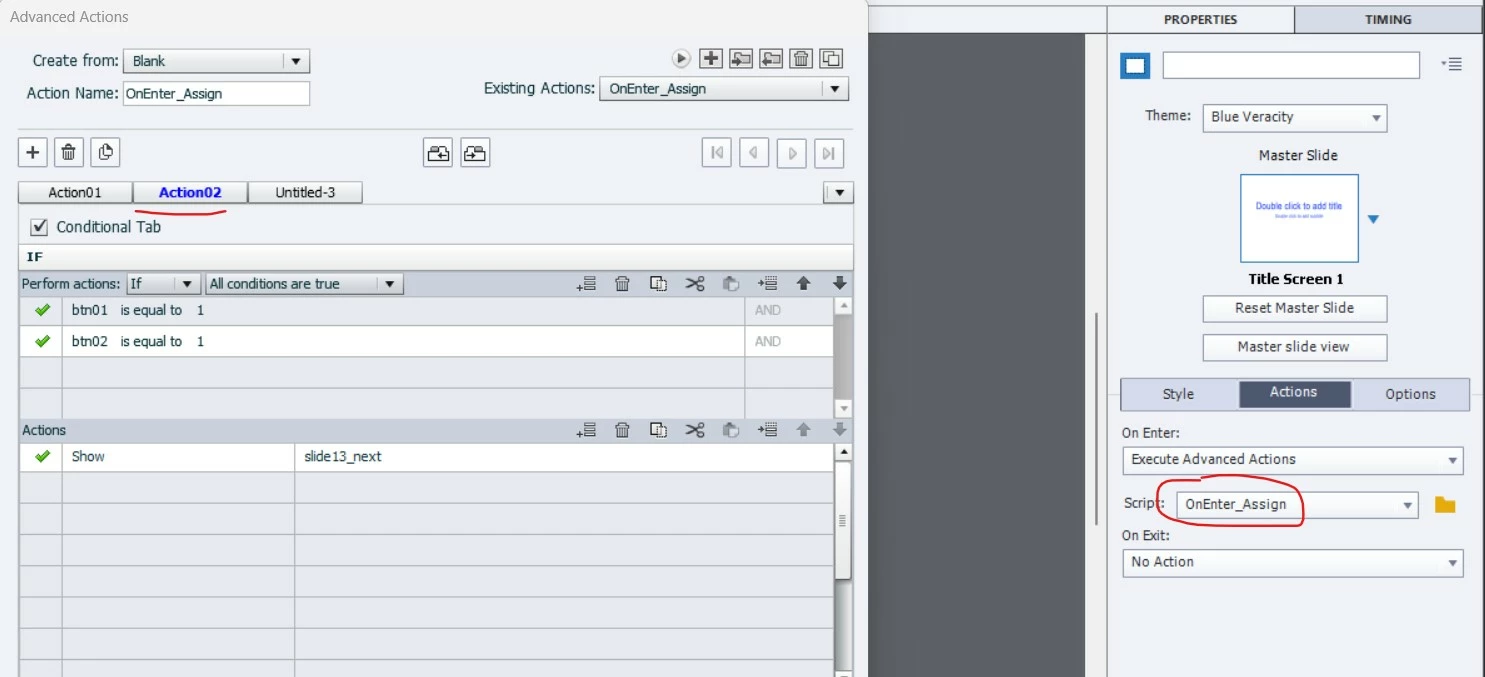Copy selected action in Actions toolbar

[x=658, y=430]
